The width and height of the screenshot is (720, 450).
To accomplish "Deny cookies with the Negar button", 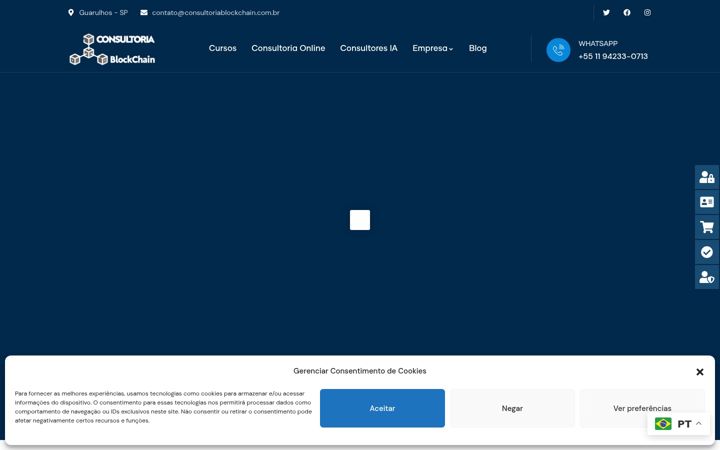I will (x=512, y=408).
